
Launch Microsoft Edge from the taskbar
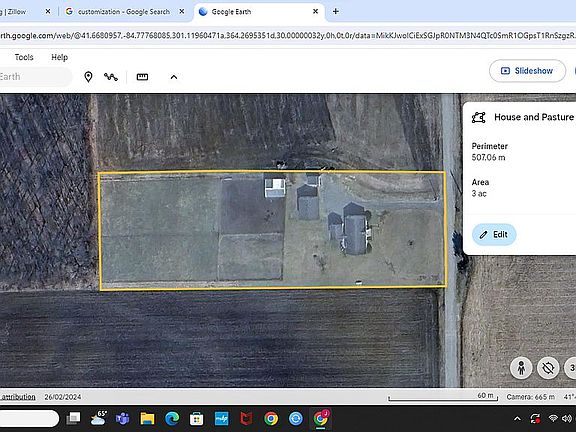(x=172, y=418)
